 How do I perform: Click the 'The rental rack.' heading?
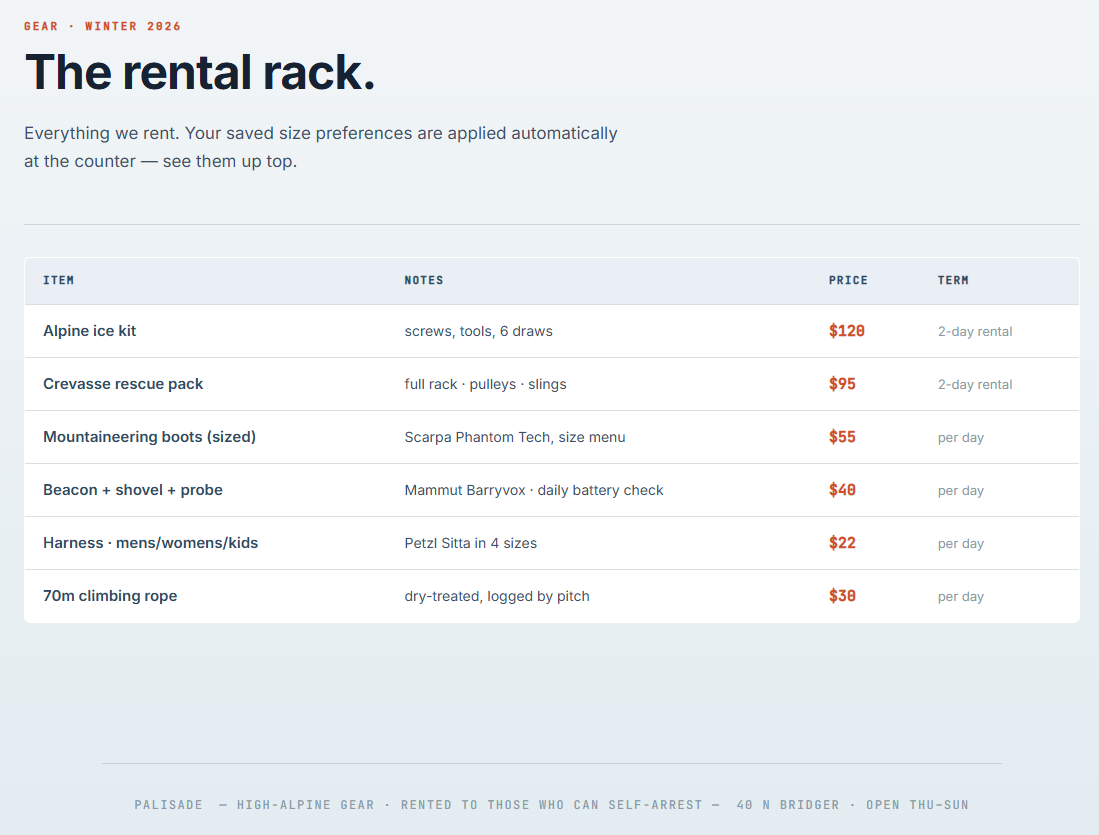click(x=200, y=72)
